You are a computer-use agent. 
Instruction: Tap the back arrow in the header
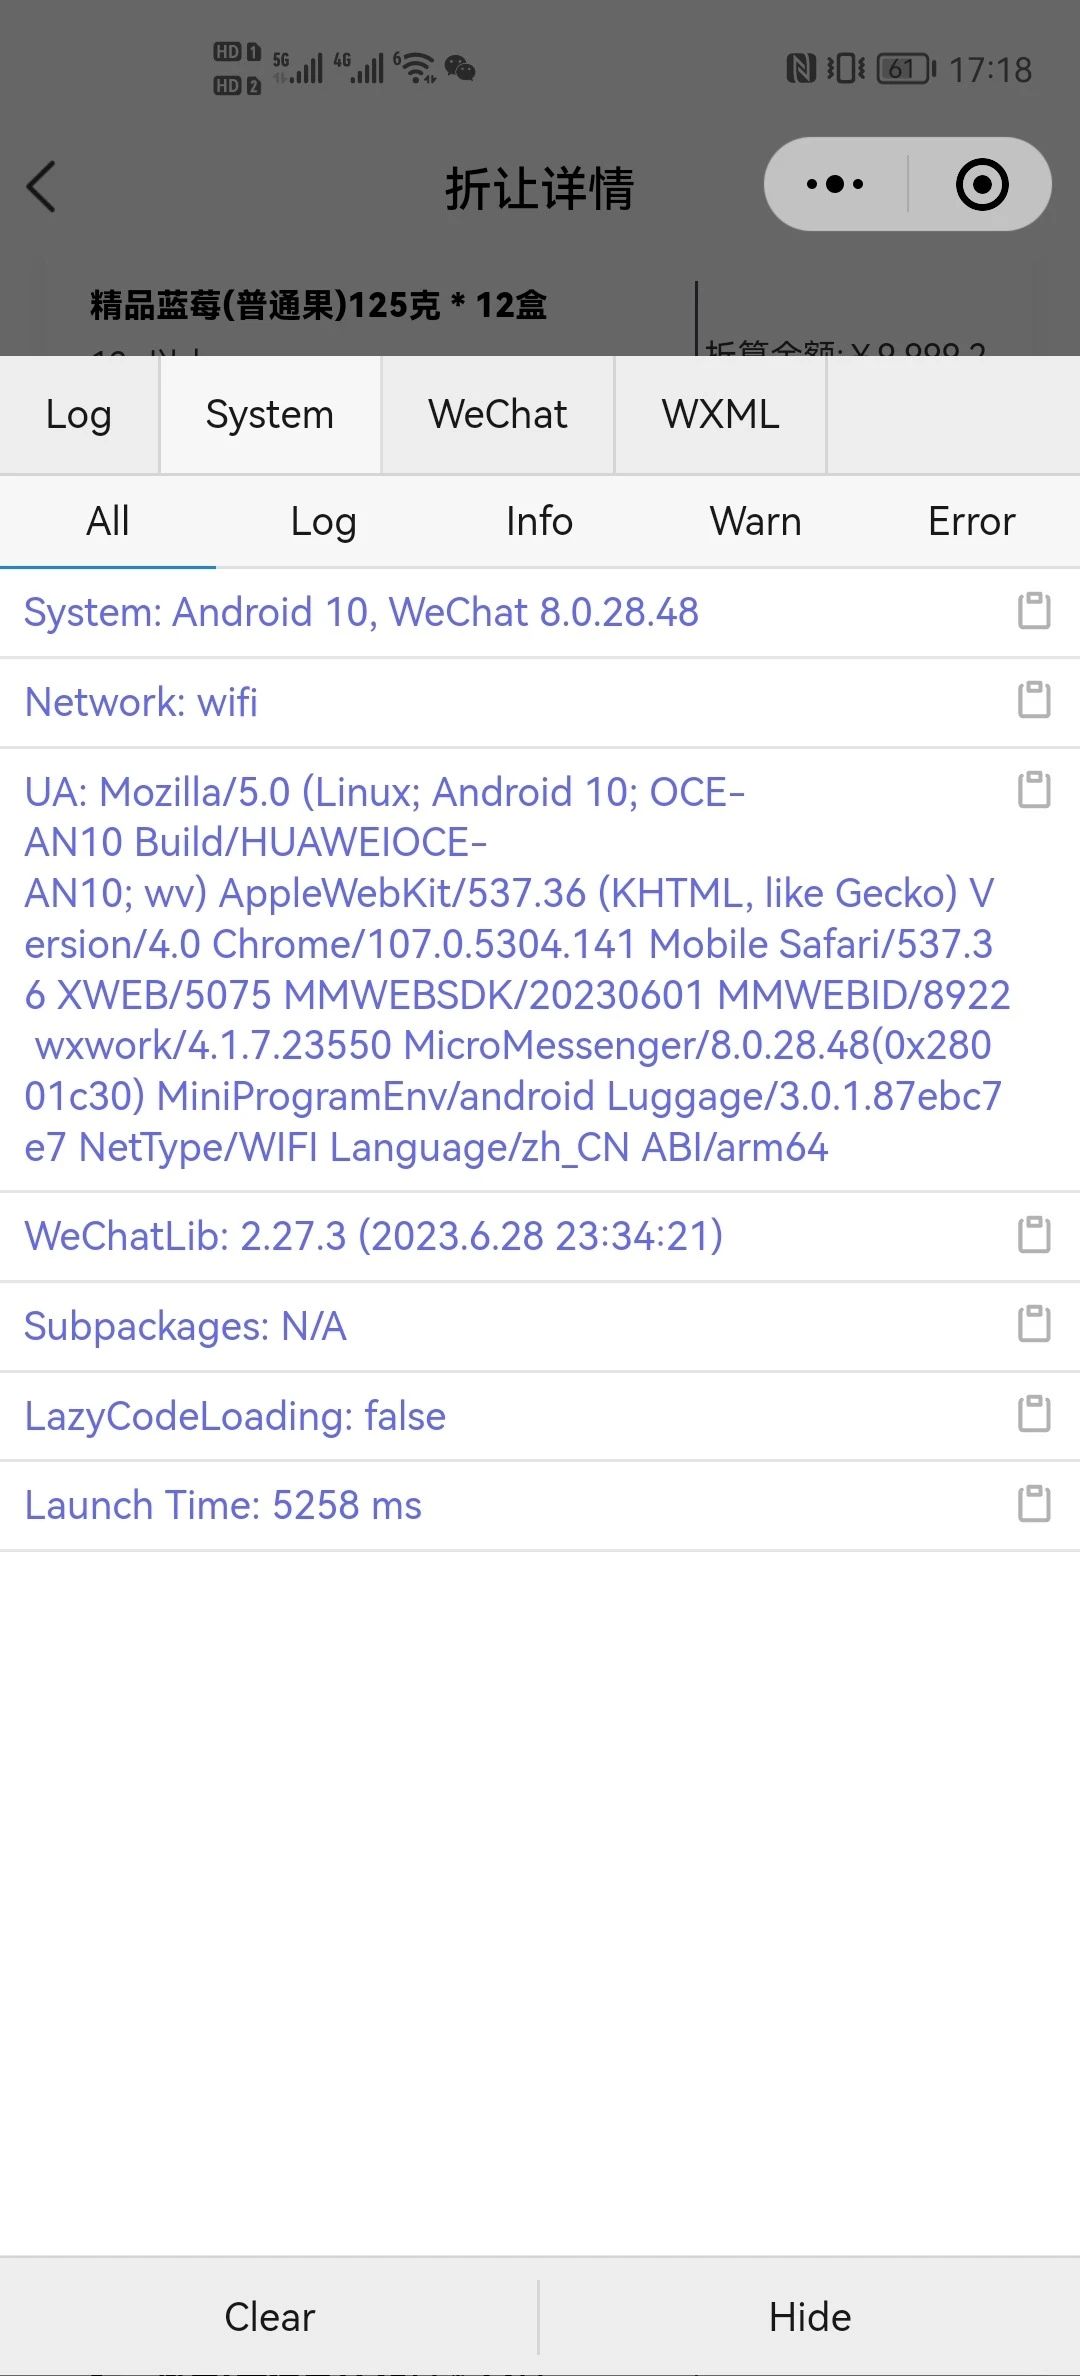(41, 187)
